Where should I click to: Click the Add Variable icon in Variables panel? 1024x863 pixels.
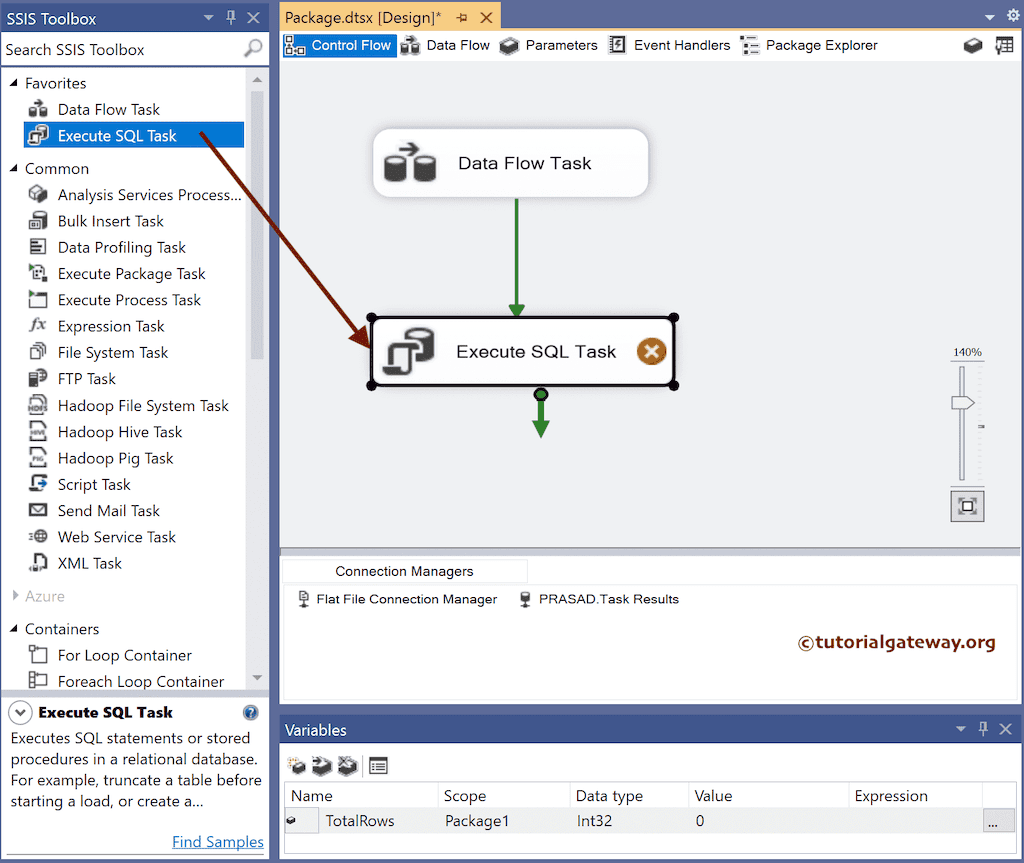[x=297, y=765]
